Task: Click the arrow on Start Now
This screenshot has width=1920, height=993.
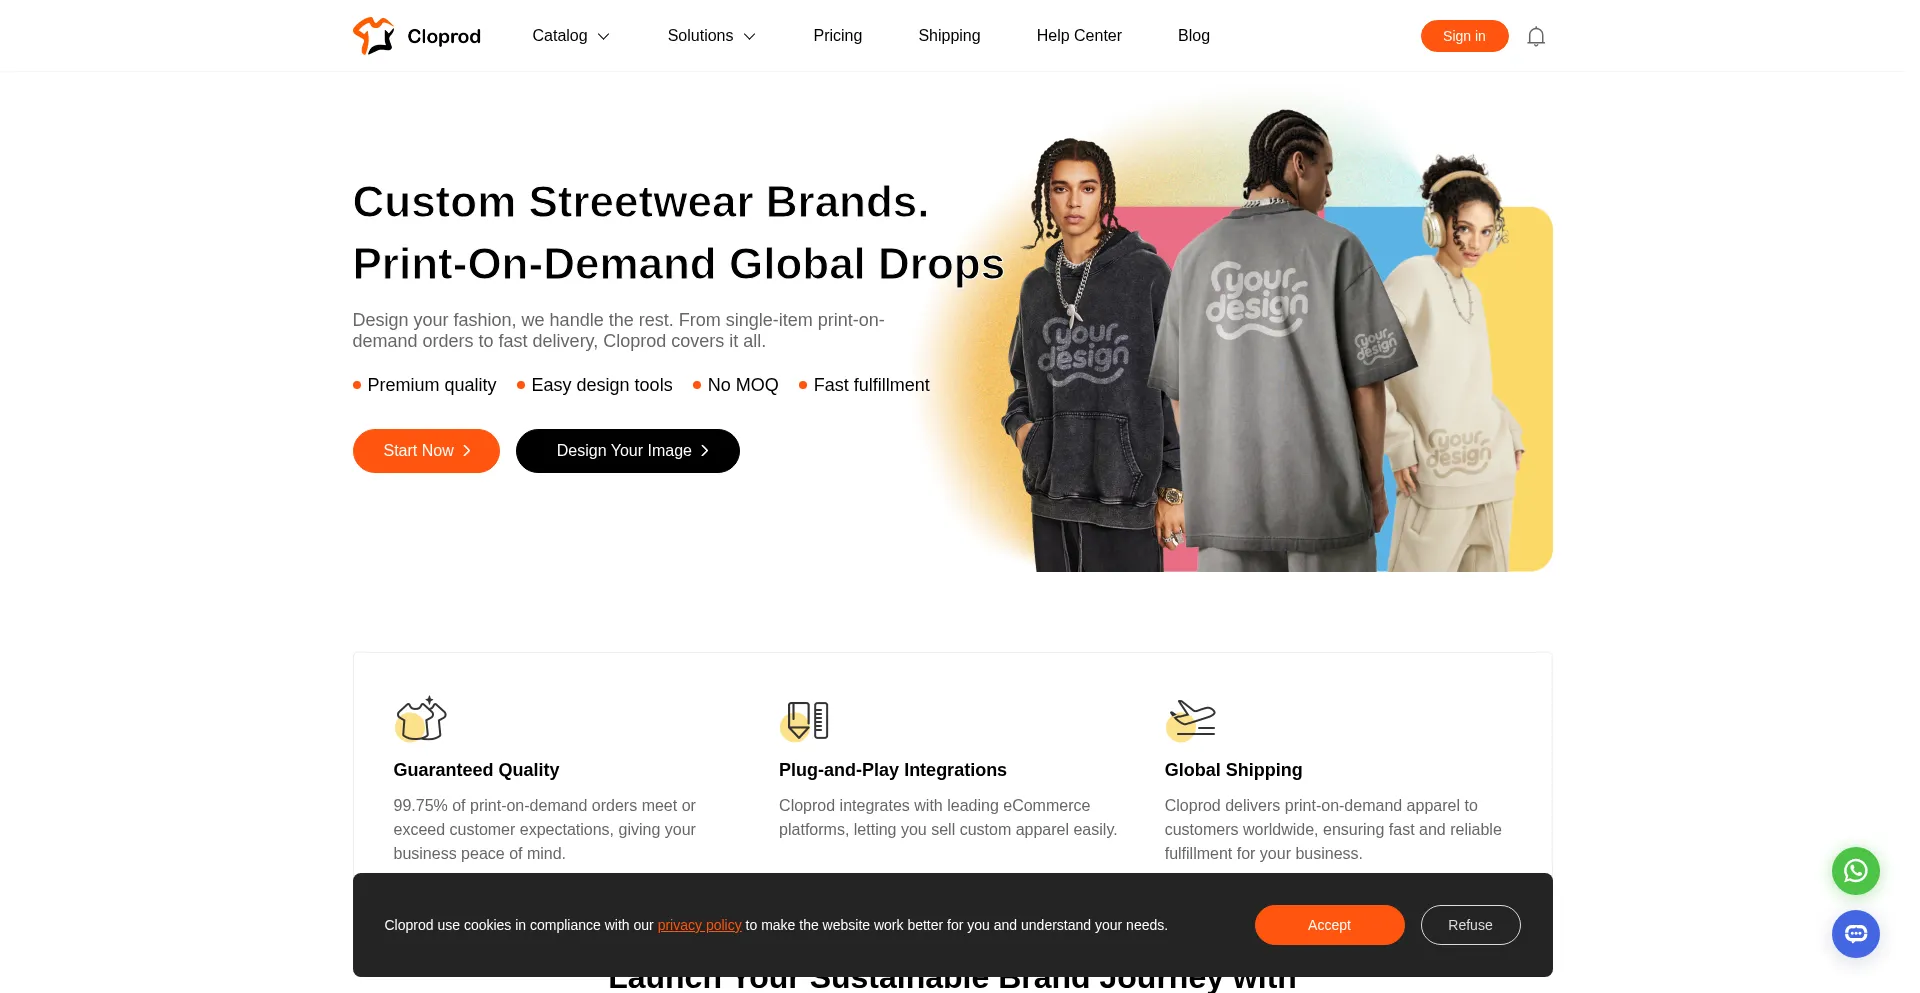Action: click(x=466, y=451)
